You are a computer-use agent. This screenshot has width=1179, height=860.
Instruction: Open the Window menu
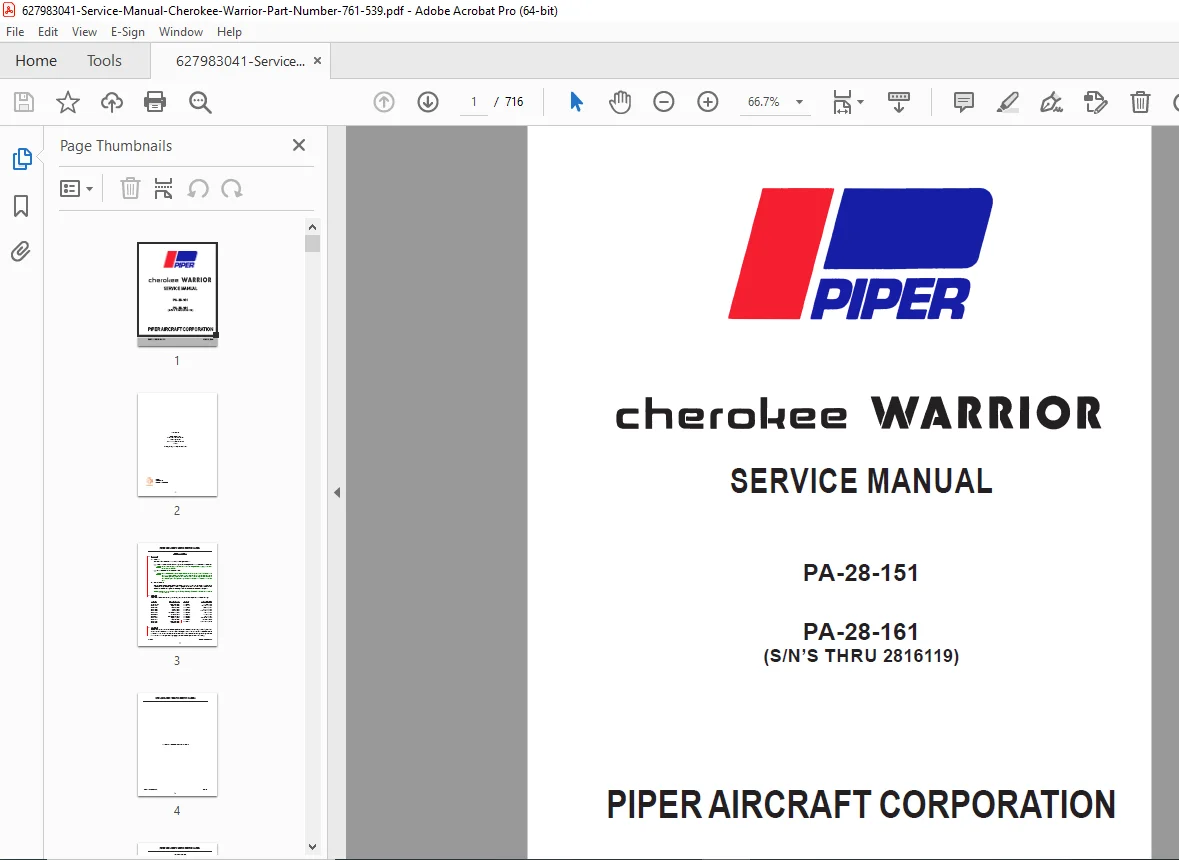(x=180, y=32)
